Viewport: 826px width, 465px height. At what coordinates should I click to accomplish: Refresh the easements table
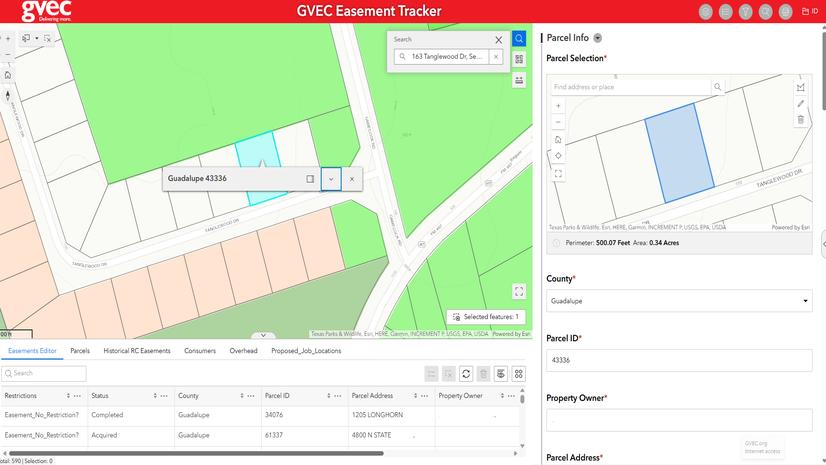click(x=466, y=374)
